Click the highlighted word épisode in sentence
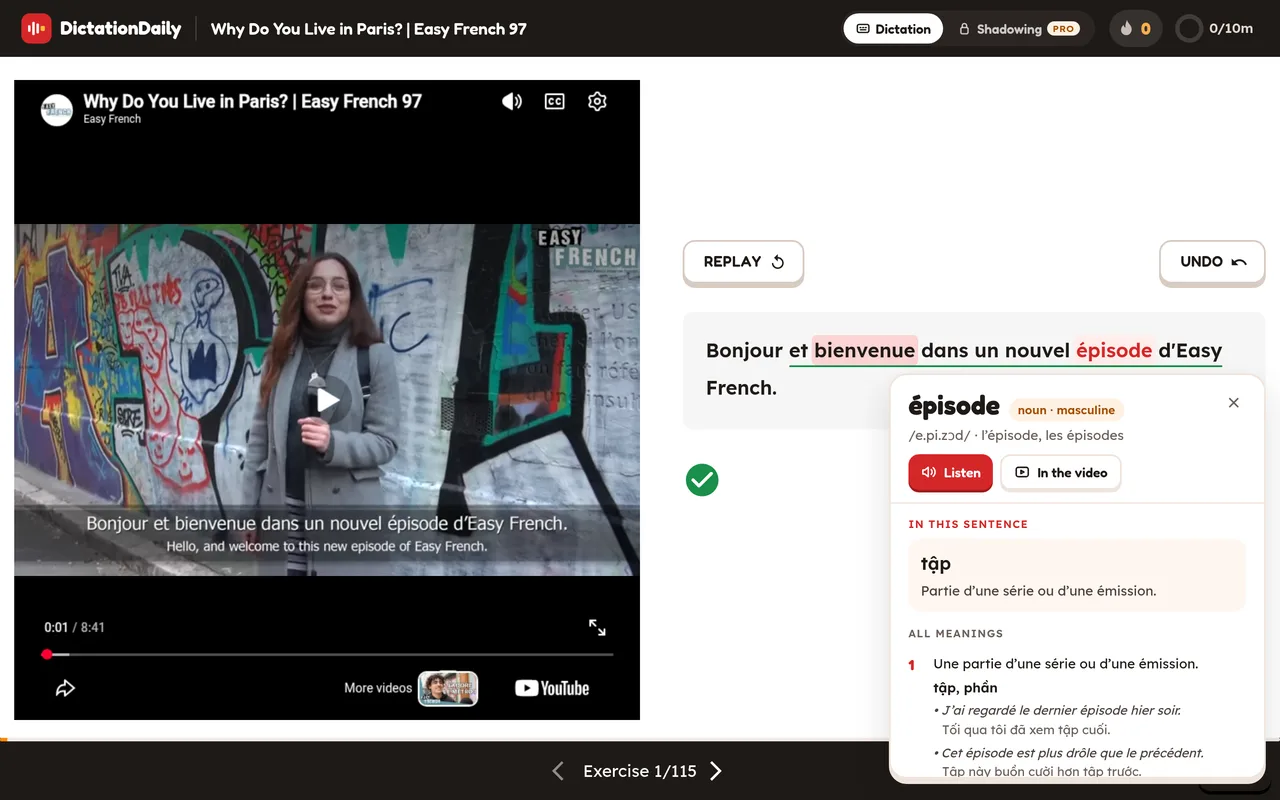This screenshot has height=800, width=1280. click(x=1114, y=350)
